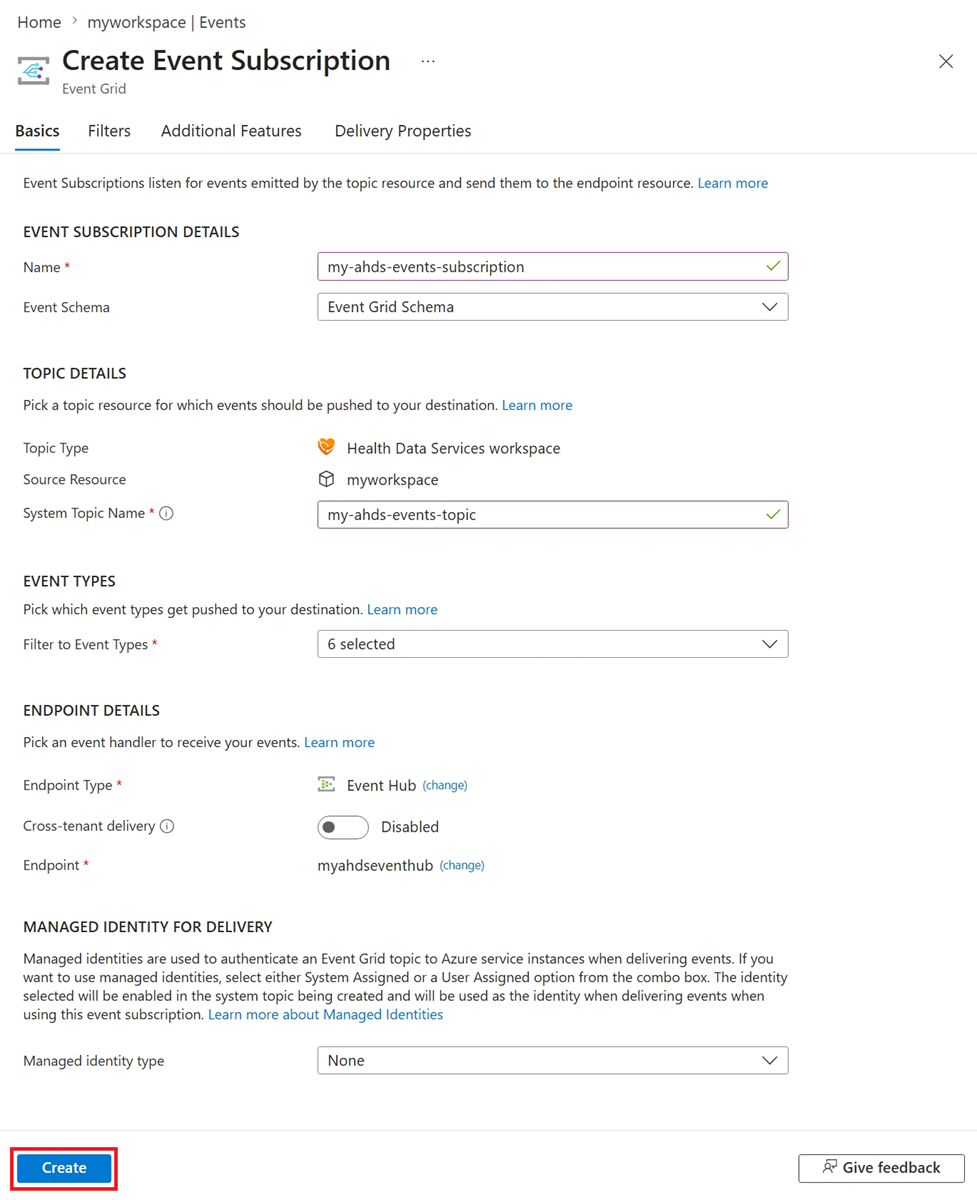This screenshot has width=977, height=1200.
Task: Switch to the Filters tab
Action: click(109, 131)
